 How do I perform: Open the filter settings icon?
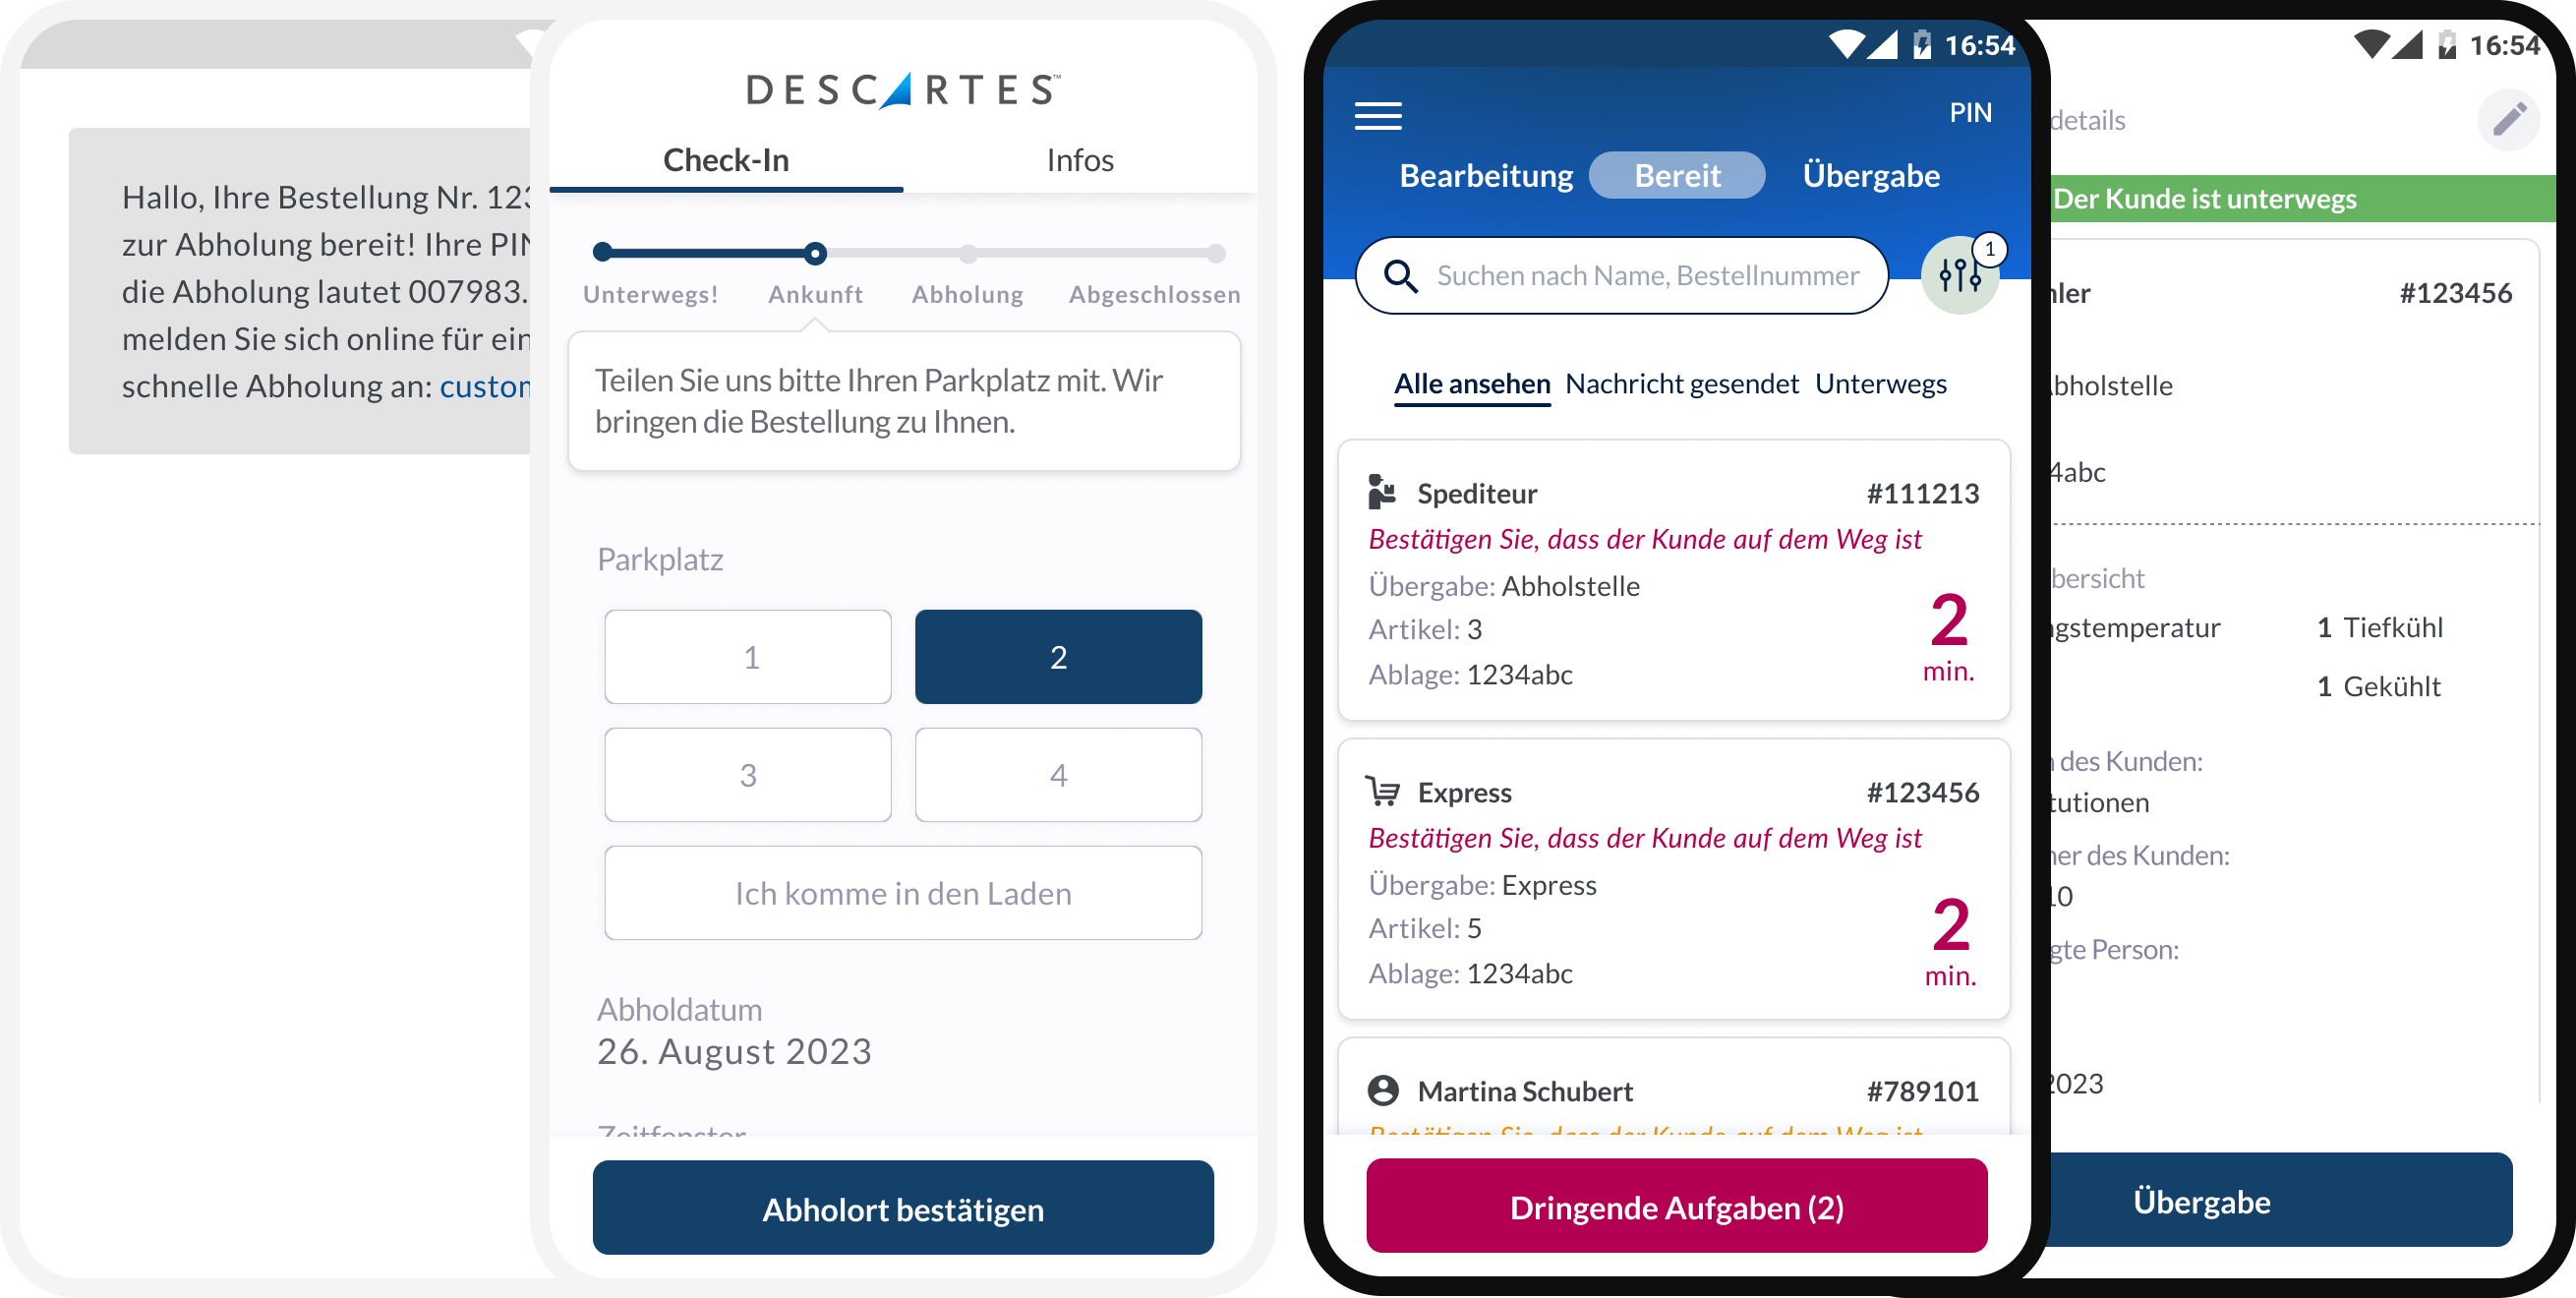pyautogui.click(x=1959, y=275)
